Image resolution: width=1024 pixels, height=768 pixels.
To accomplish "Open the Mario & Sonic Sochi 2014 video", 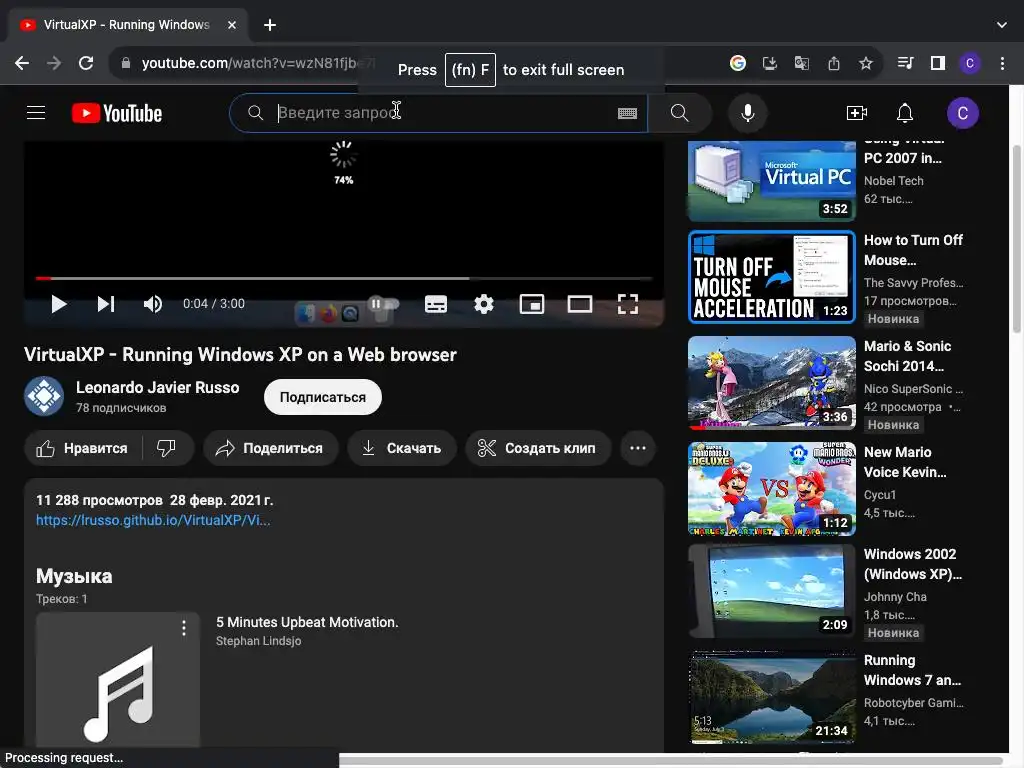I will [x=772, y=383].
